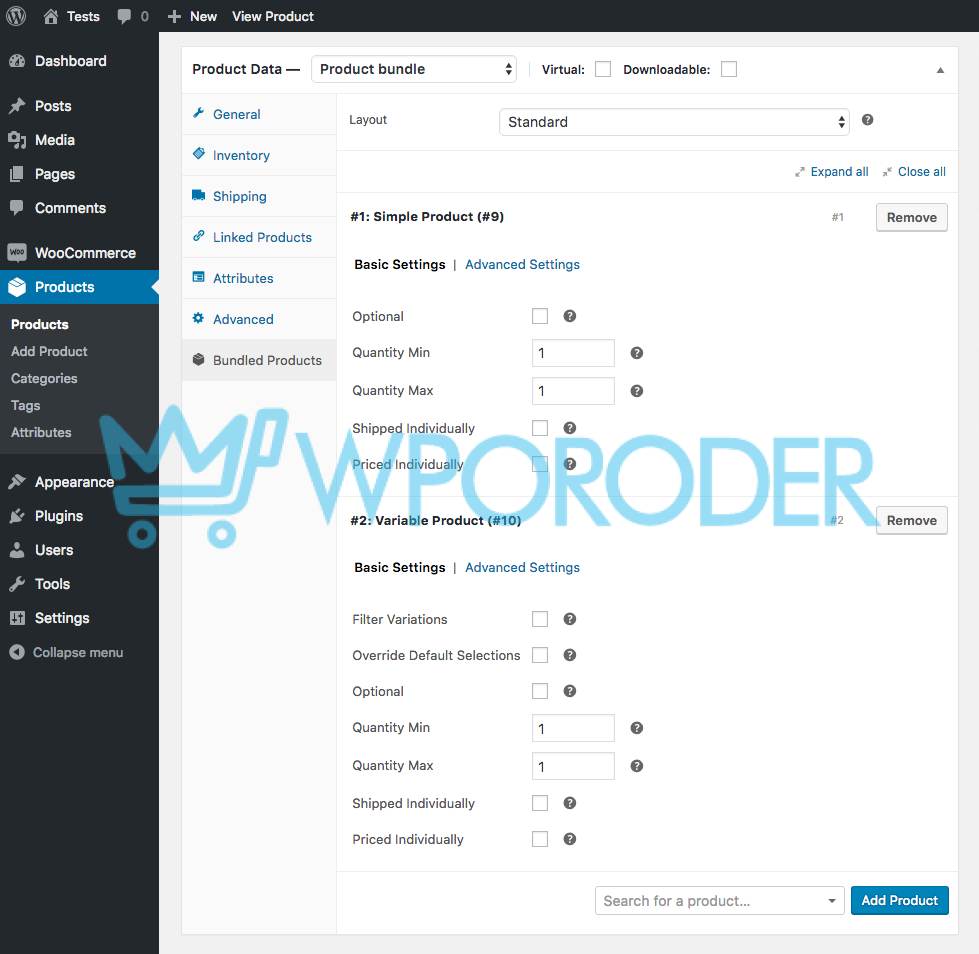Open the Layout Standard dropdown
The image size is (979, 954).
pos(674,122)
